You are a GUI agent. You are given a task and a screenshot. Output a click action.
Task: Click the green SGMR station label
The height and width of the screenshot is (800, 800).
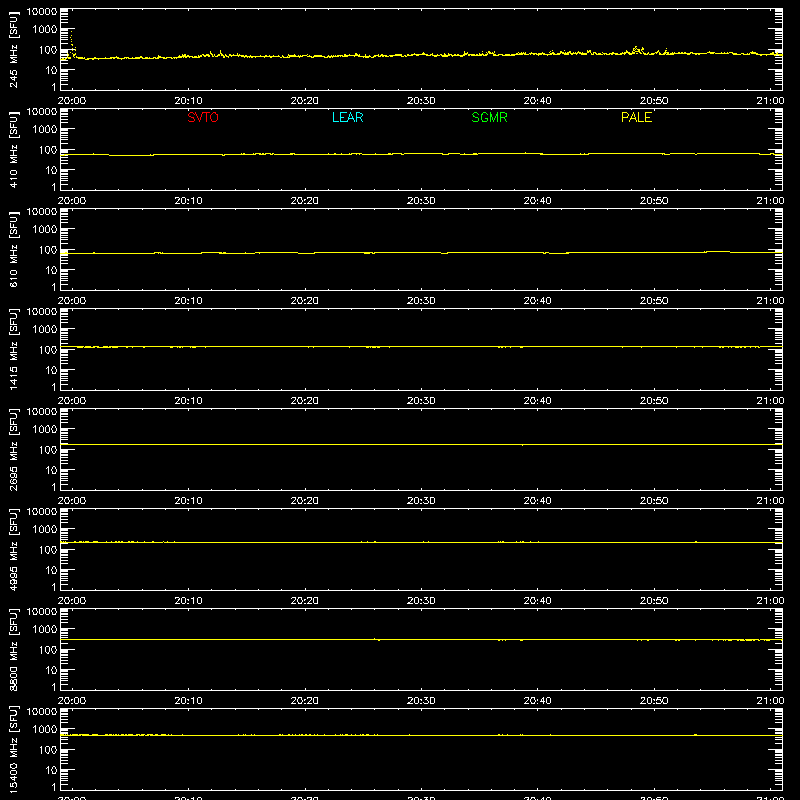pos(489,117)
